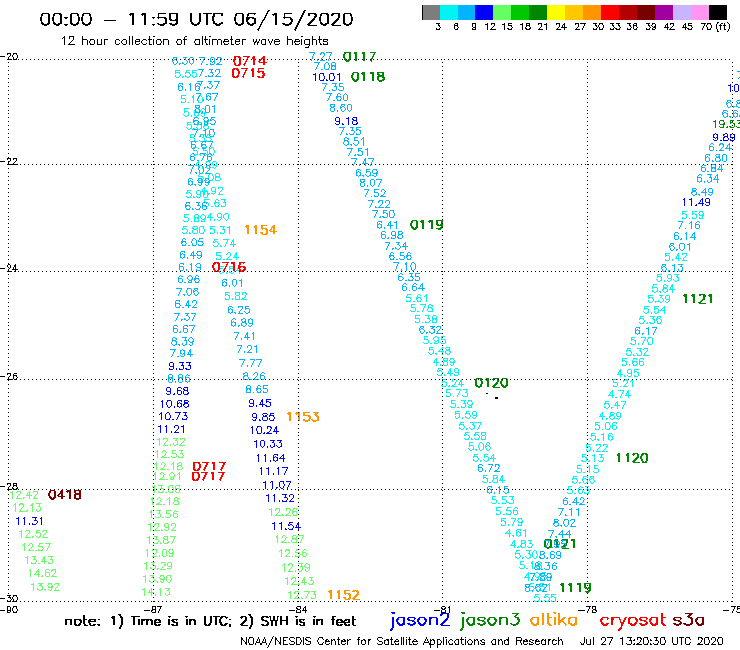The height and width of the screenshot is (650, 740).
Task: Click the red 'cryosat' satellite label
Action: 633,621
